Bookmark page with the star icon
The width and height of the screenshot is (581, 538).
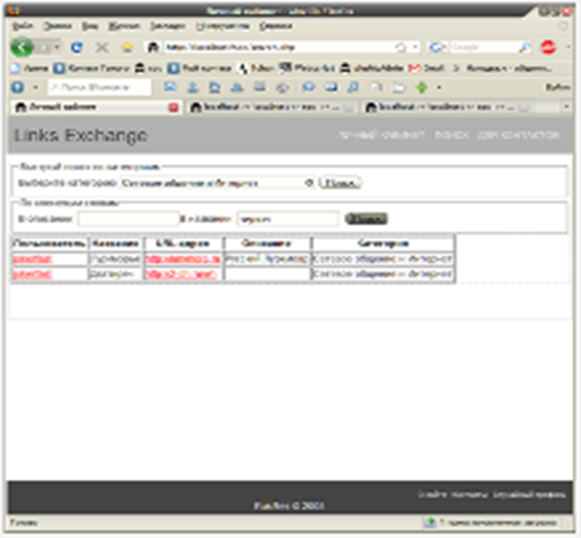401,47
